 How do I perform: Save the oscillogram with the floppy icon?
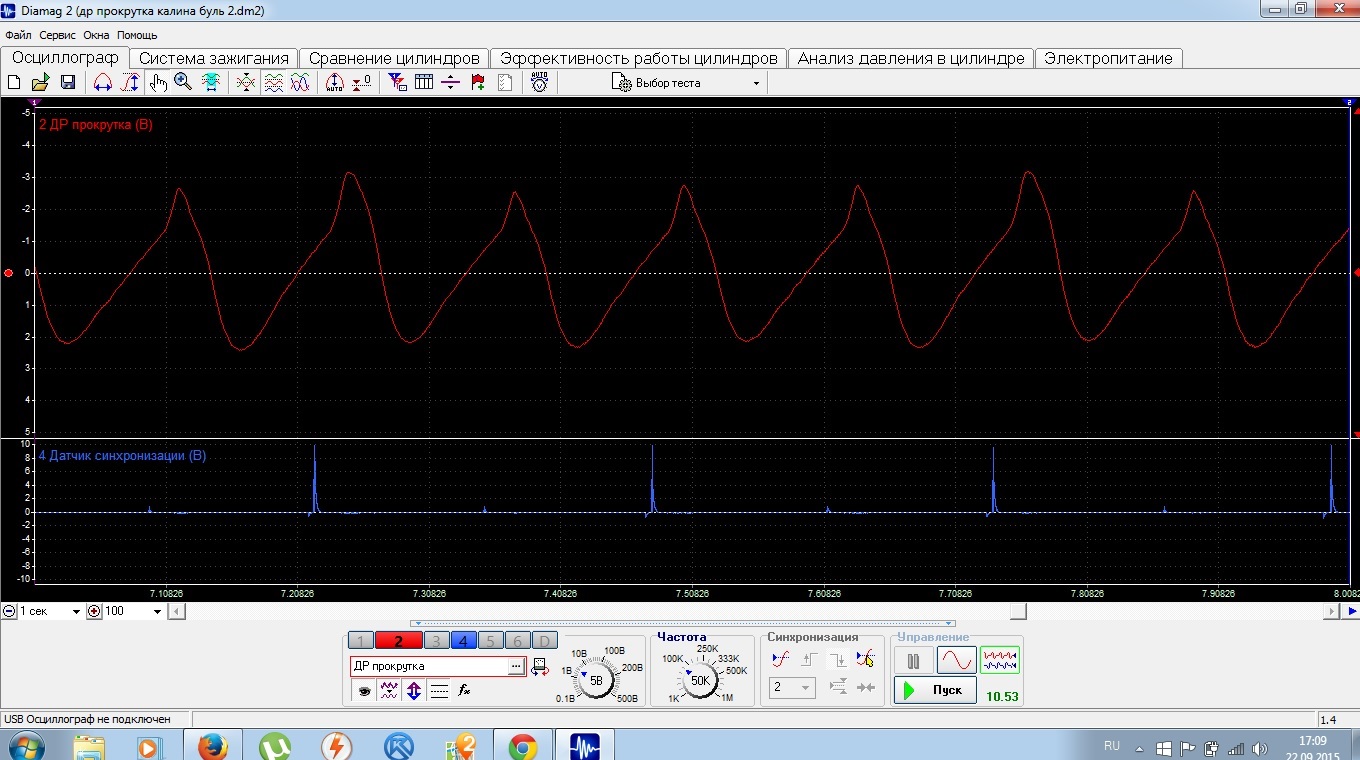[68, 83]
